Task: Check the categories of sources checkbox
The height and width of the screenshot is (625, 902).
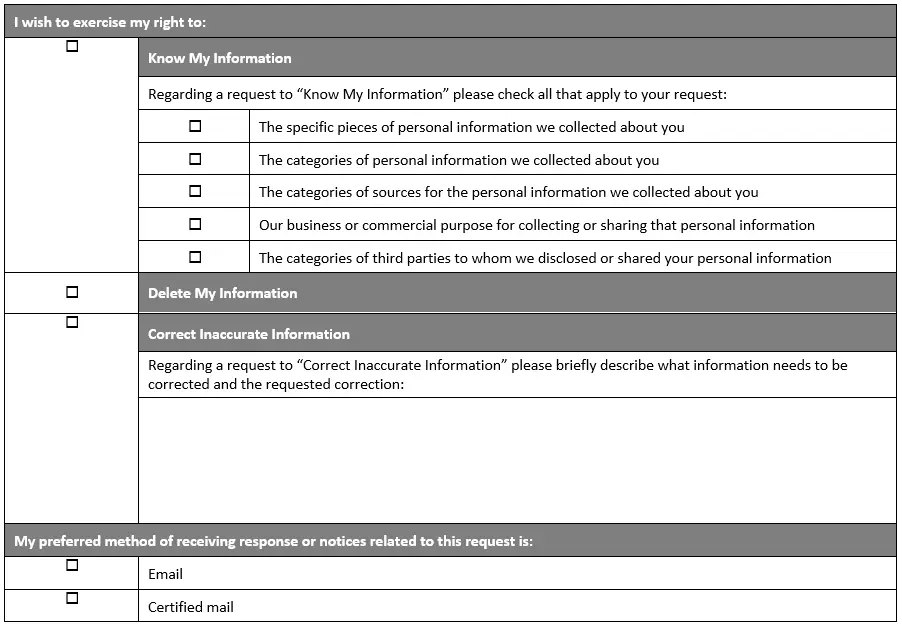Action: (195, 191)
